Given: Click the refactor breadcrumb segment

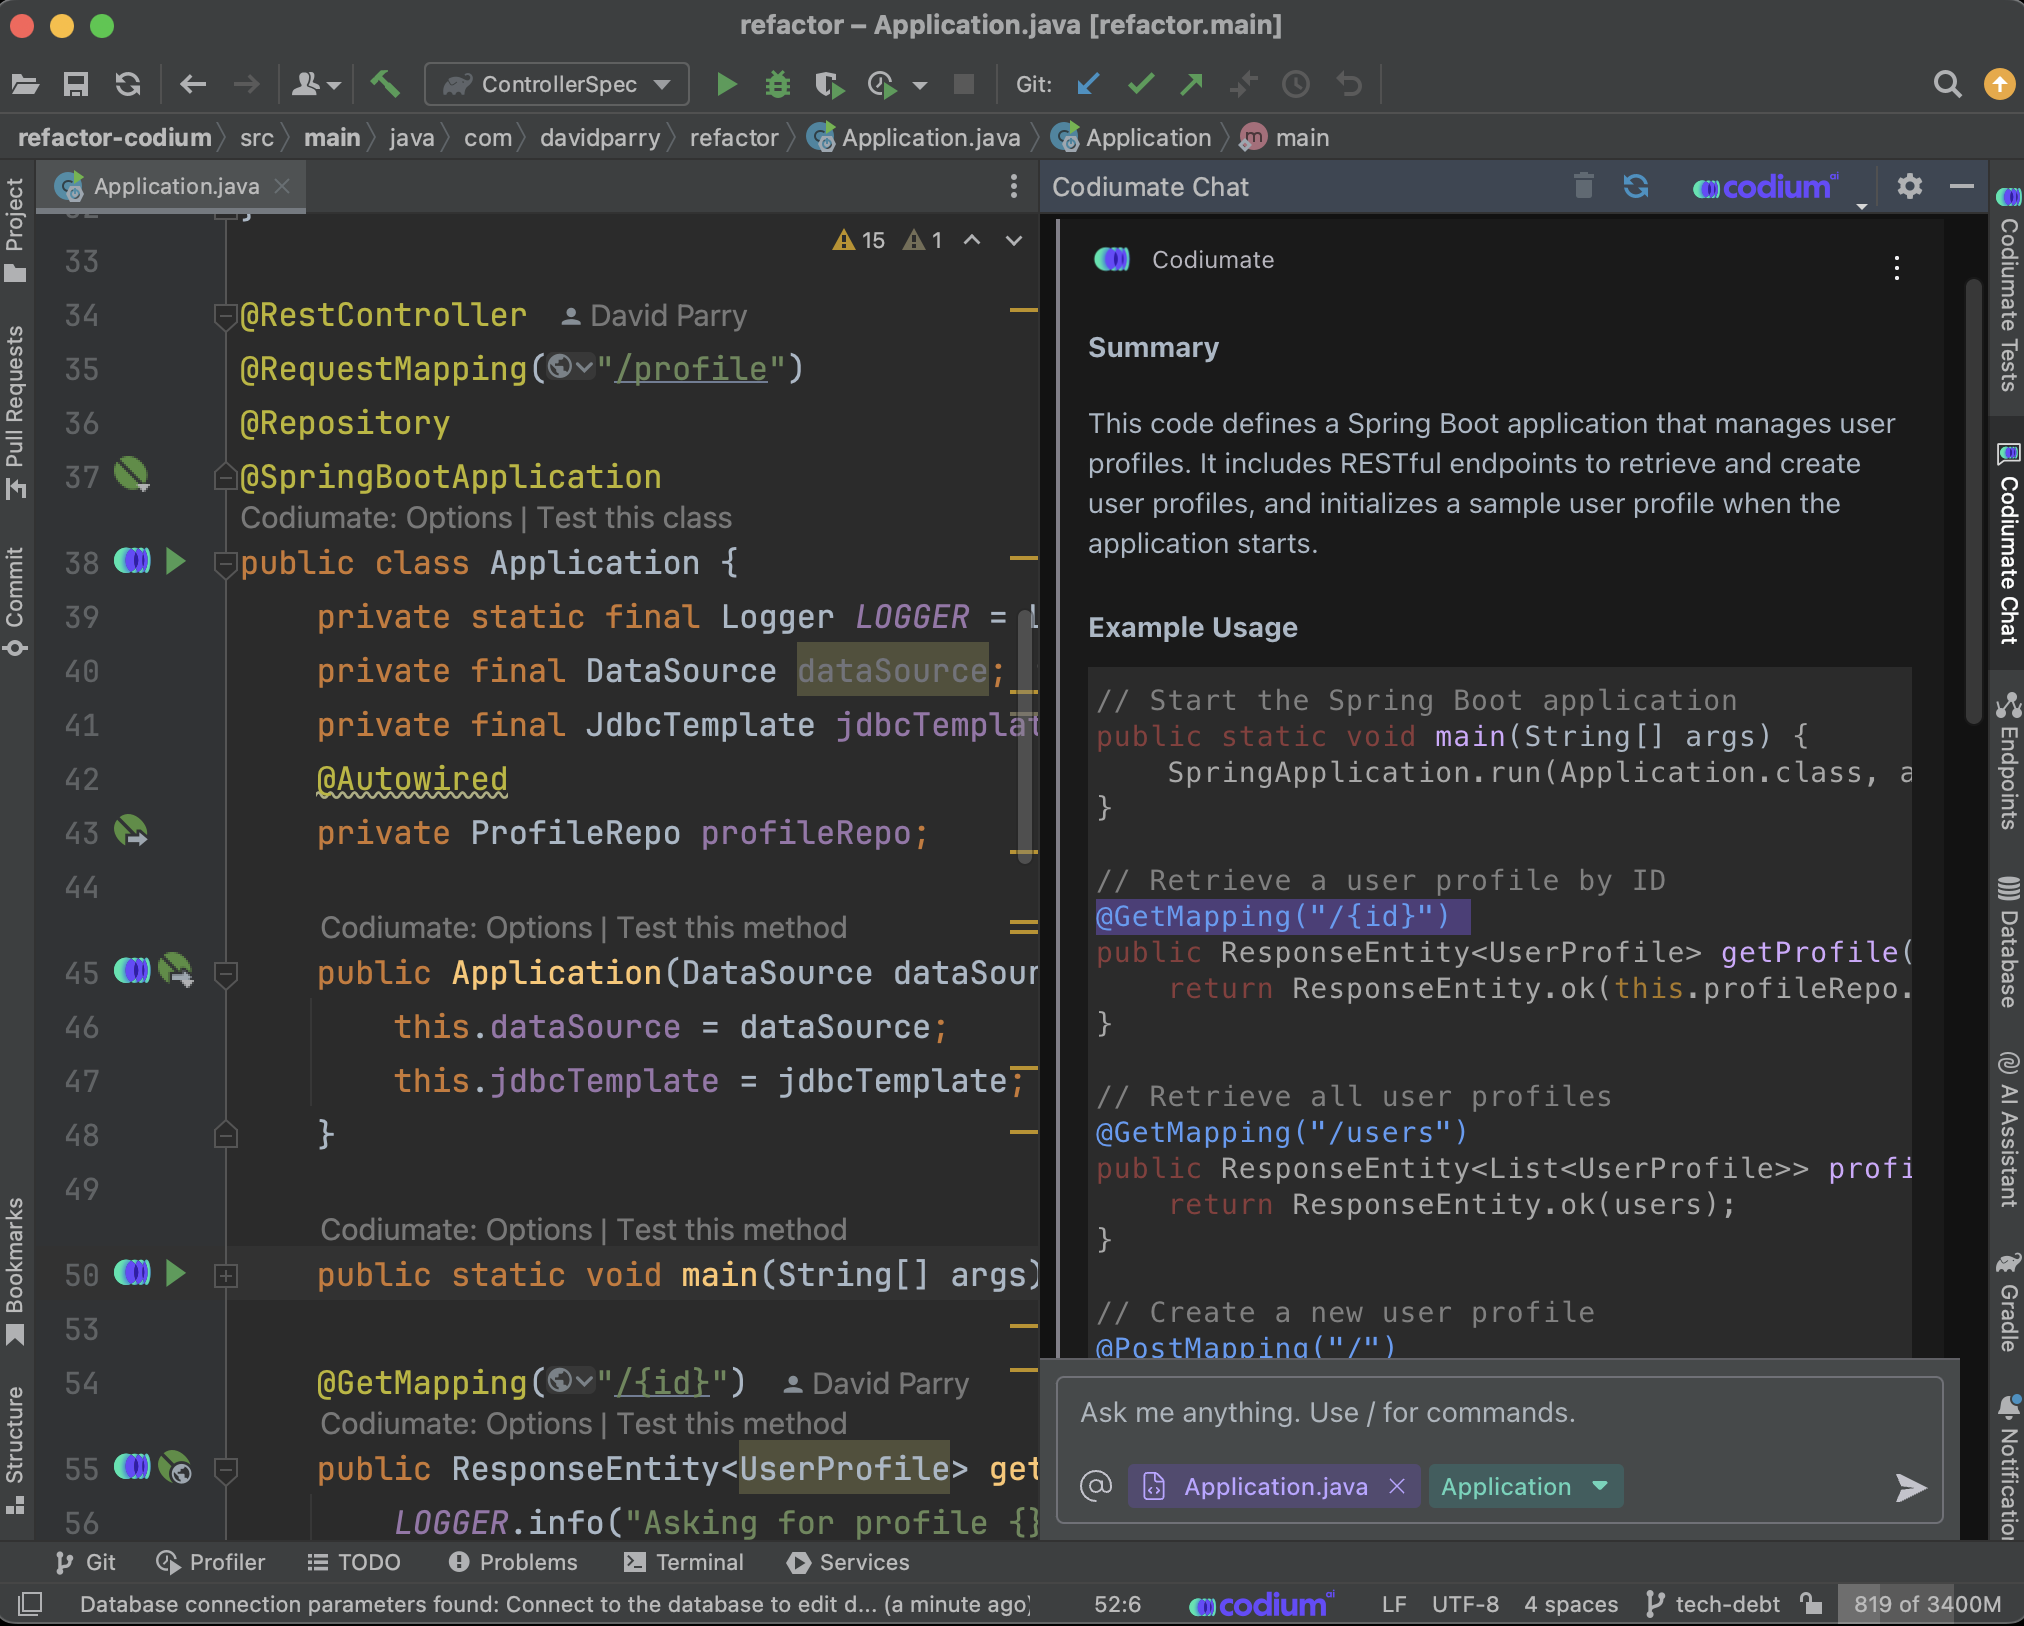Looking at the screenshot, I should [x=734, y=138].
